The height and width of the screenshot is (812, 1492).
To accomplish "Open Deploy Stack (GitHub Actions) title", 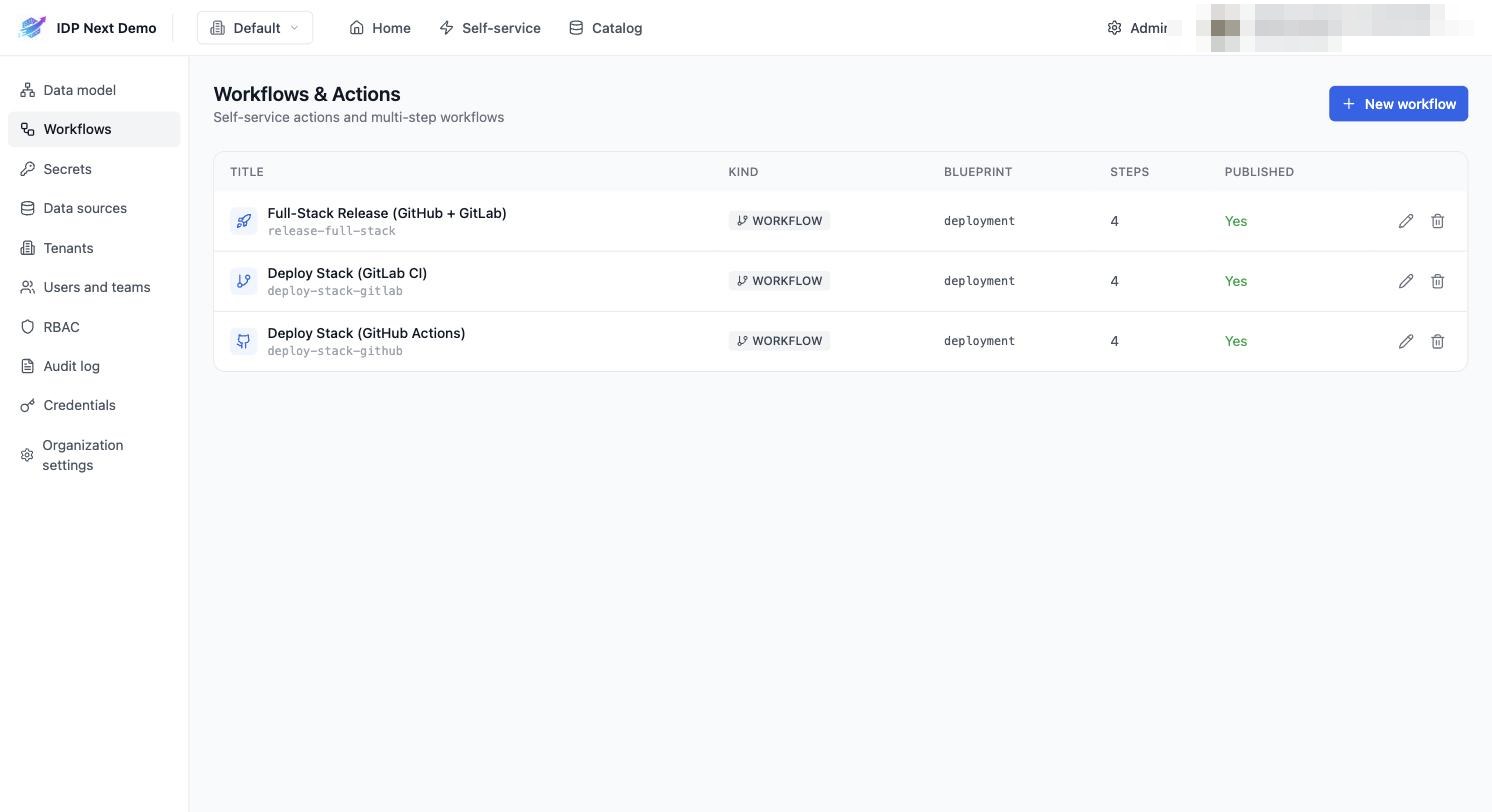I will tap(366, 333).
